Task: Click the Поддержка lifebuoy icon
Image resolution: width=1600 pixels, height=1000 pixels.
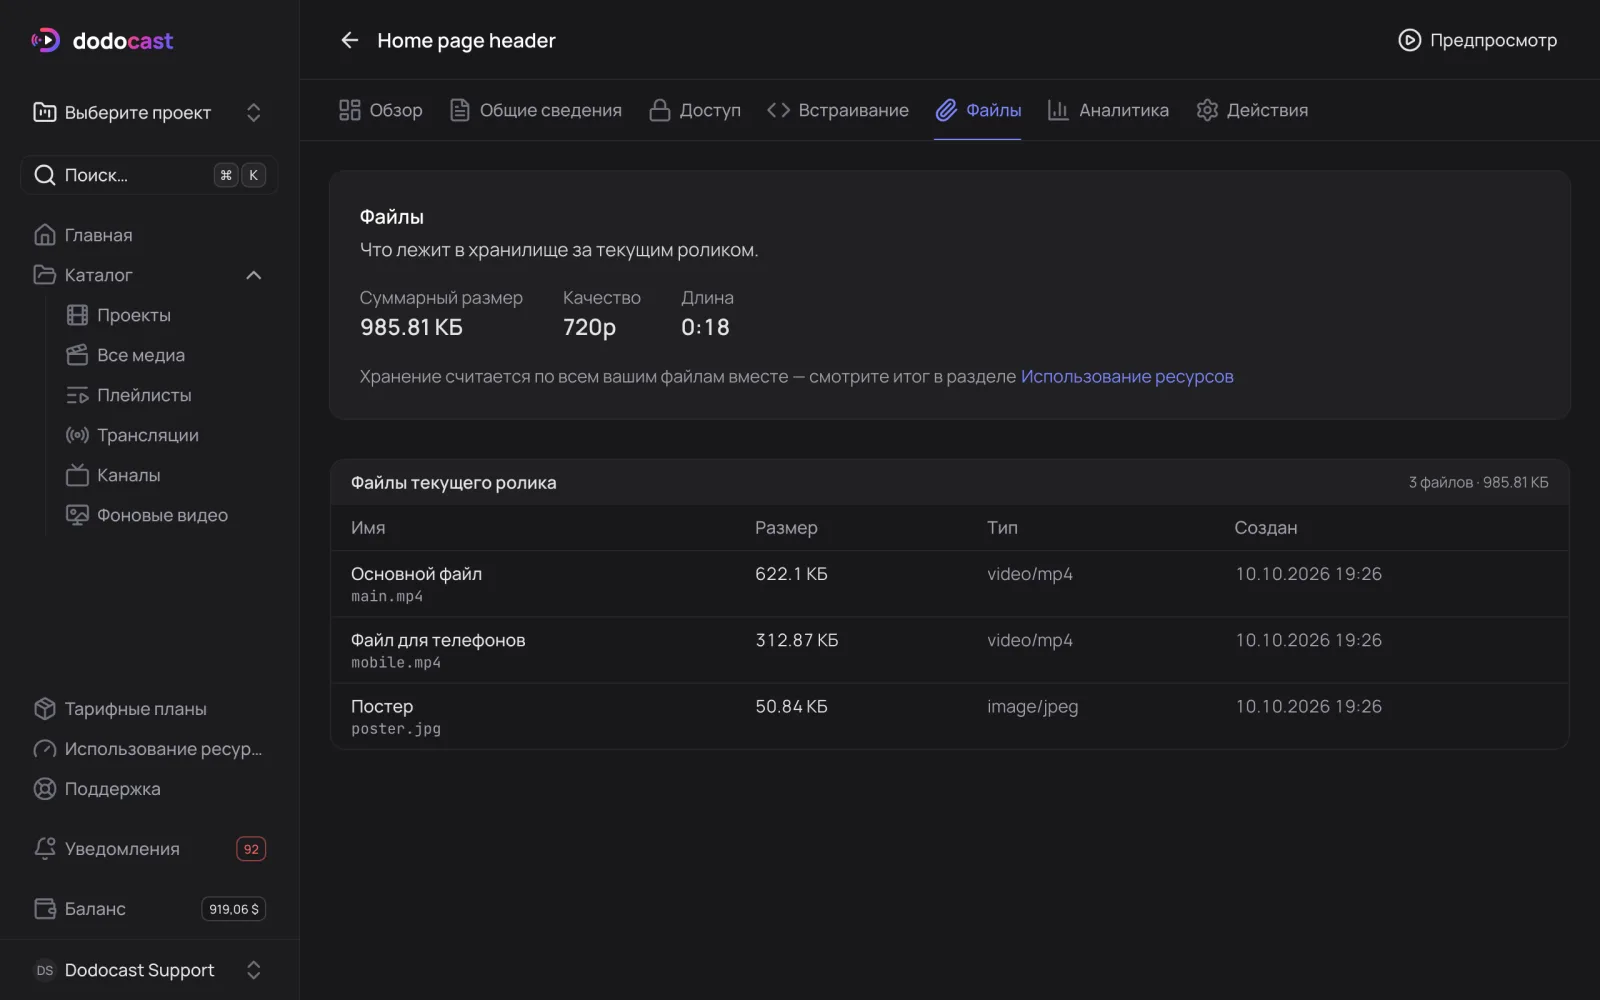Action: (x=44, y=789)
